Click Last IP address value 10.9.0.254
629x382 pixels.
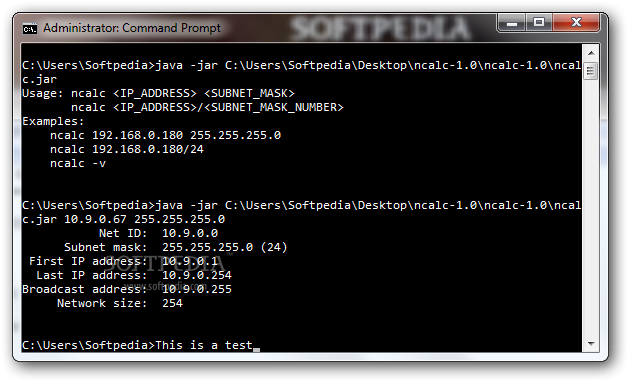tap(197, 275)
